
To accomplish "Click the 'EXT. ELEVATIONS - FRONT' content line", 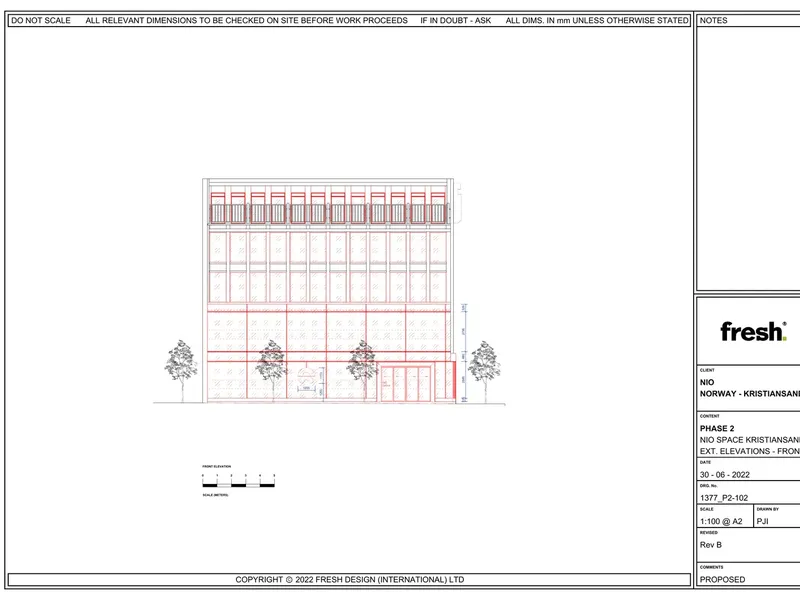I will click(x=749, y=452).
